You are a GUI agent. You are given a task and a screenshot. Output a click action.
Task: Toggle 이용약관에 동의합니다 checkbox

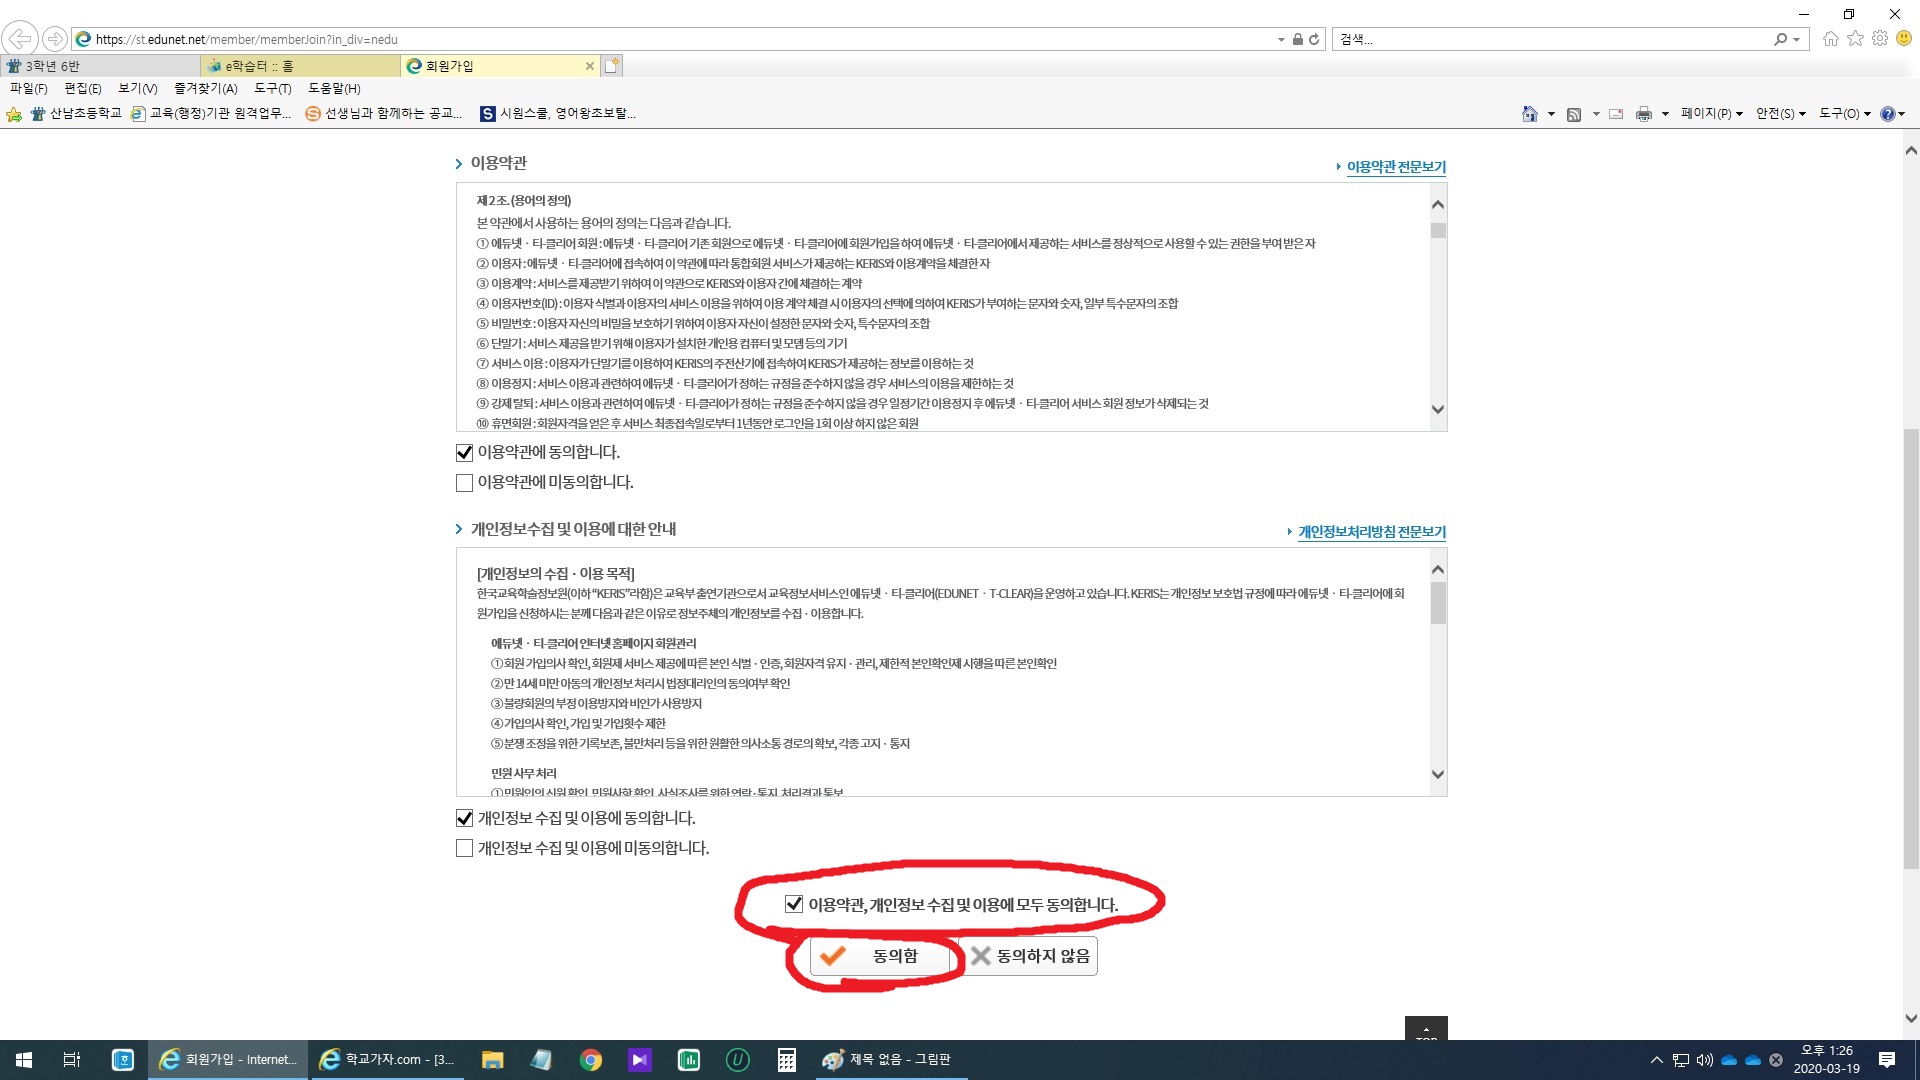[464, 453]
